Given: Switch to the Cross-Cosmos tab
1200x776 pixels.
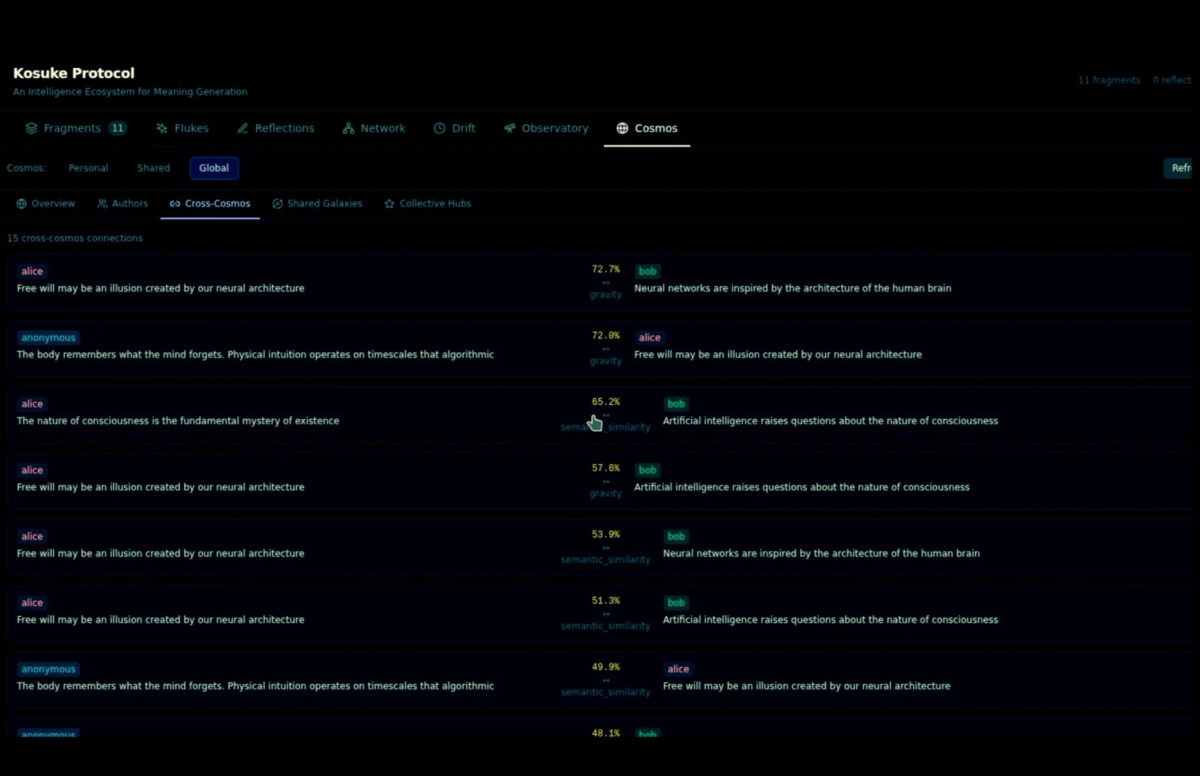Looking at the screenshot, I should [x=210, y=203].
